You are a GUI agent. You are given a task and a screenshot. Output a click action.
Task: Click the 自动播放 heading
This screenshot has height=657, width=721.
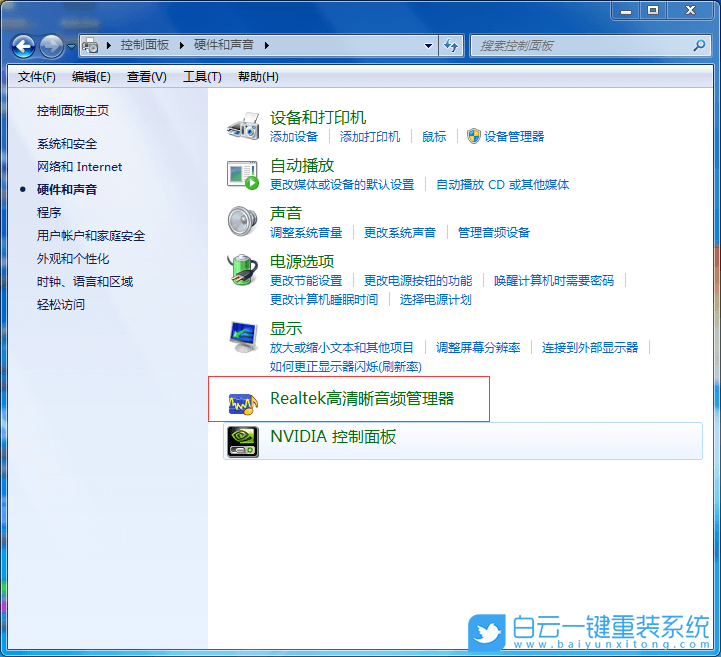302,166
